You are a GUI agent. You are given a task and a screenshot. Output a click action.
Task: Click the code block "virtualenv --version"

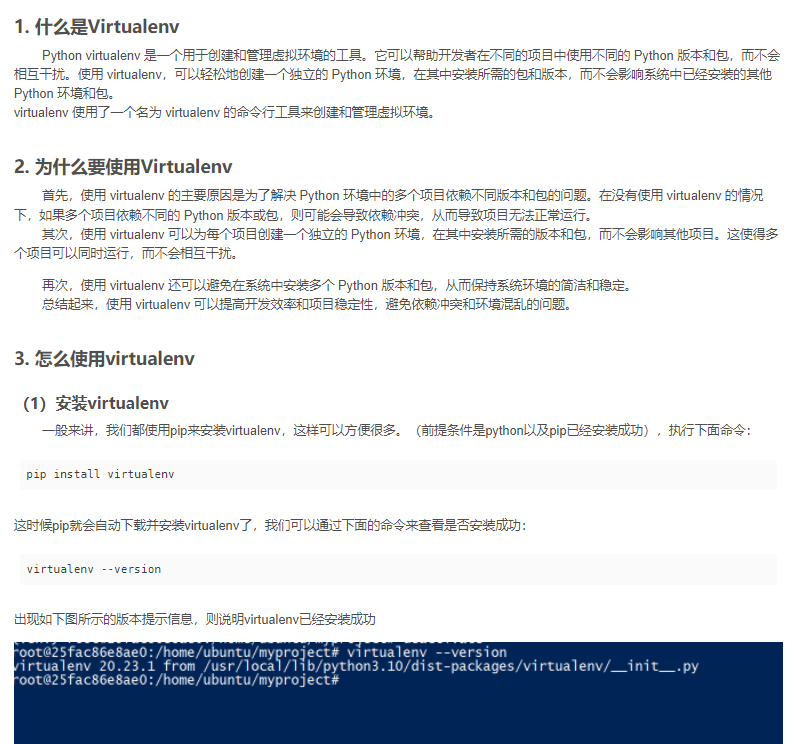[x=398, y=569]
